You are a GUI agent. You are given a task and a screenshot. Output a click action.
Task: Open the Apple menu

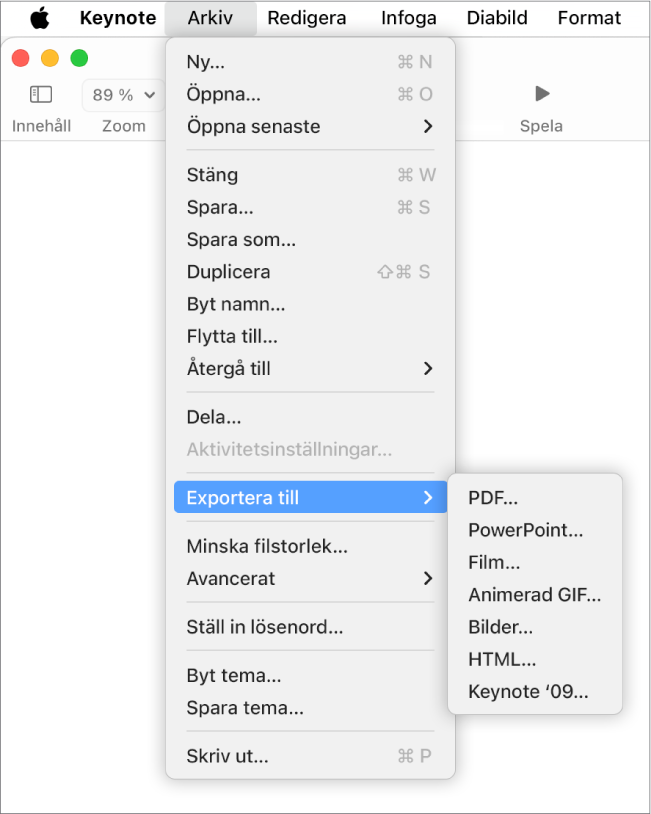point(39,18)
